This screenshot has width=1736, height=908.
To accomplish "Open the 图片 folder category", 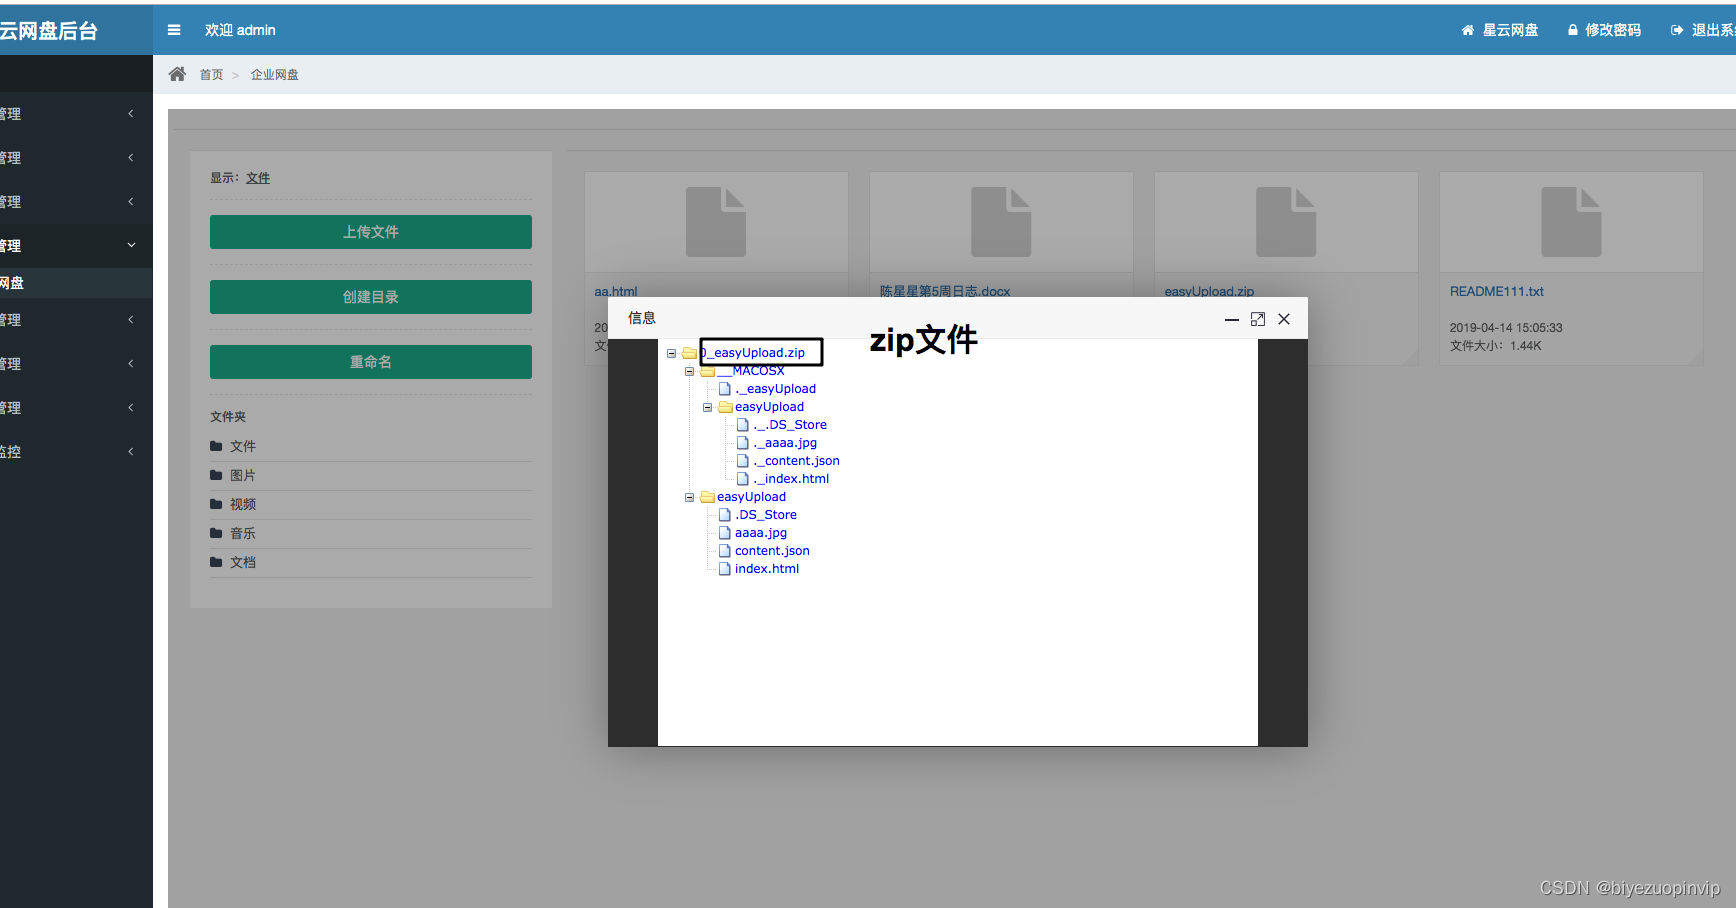I will pos(243,475).
